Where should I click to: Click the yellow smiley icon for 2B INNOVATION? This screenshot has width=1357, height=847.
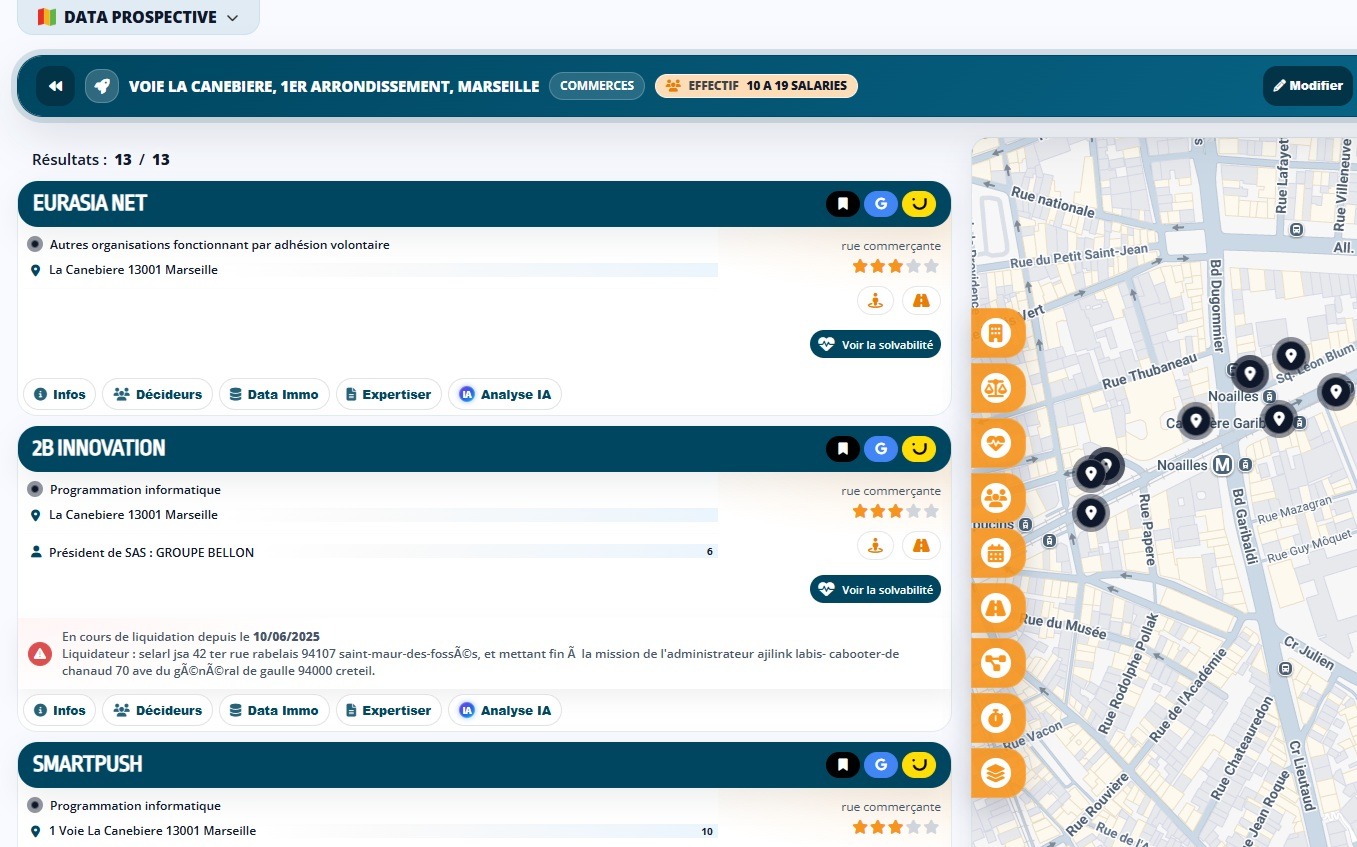click(x=919, y=449)
